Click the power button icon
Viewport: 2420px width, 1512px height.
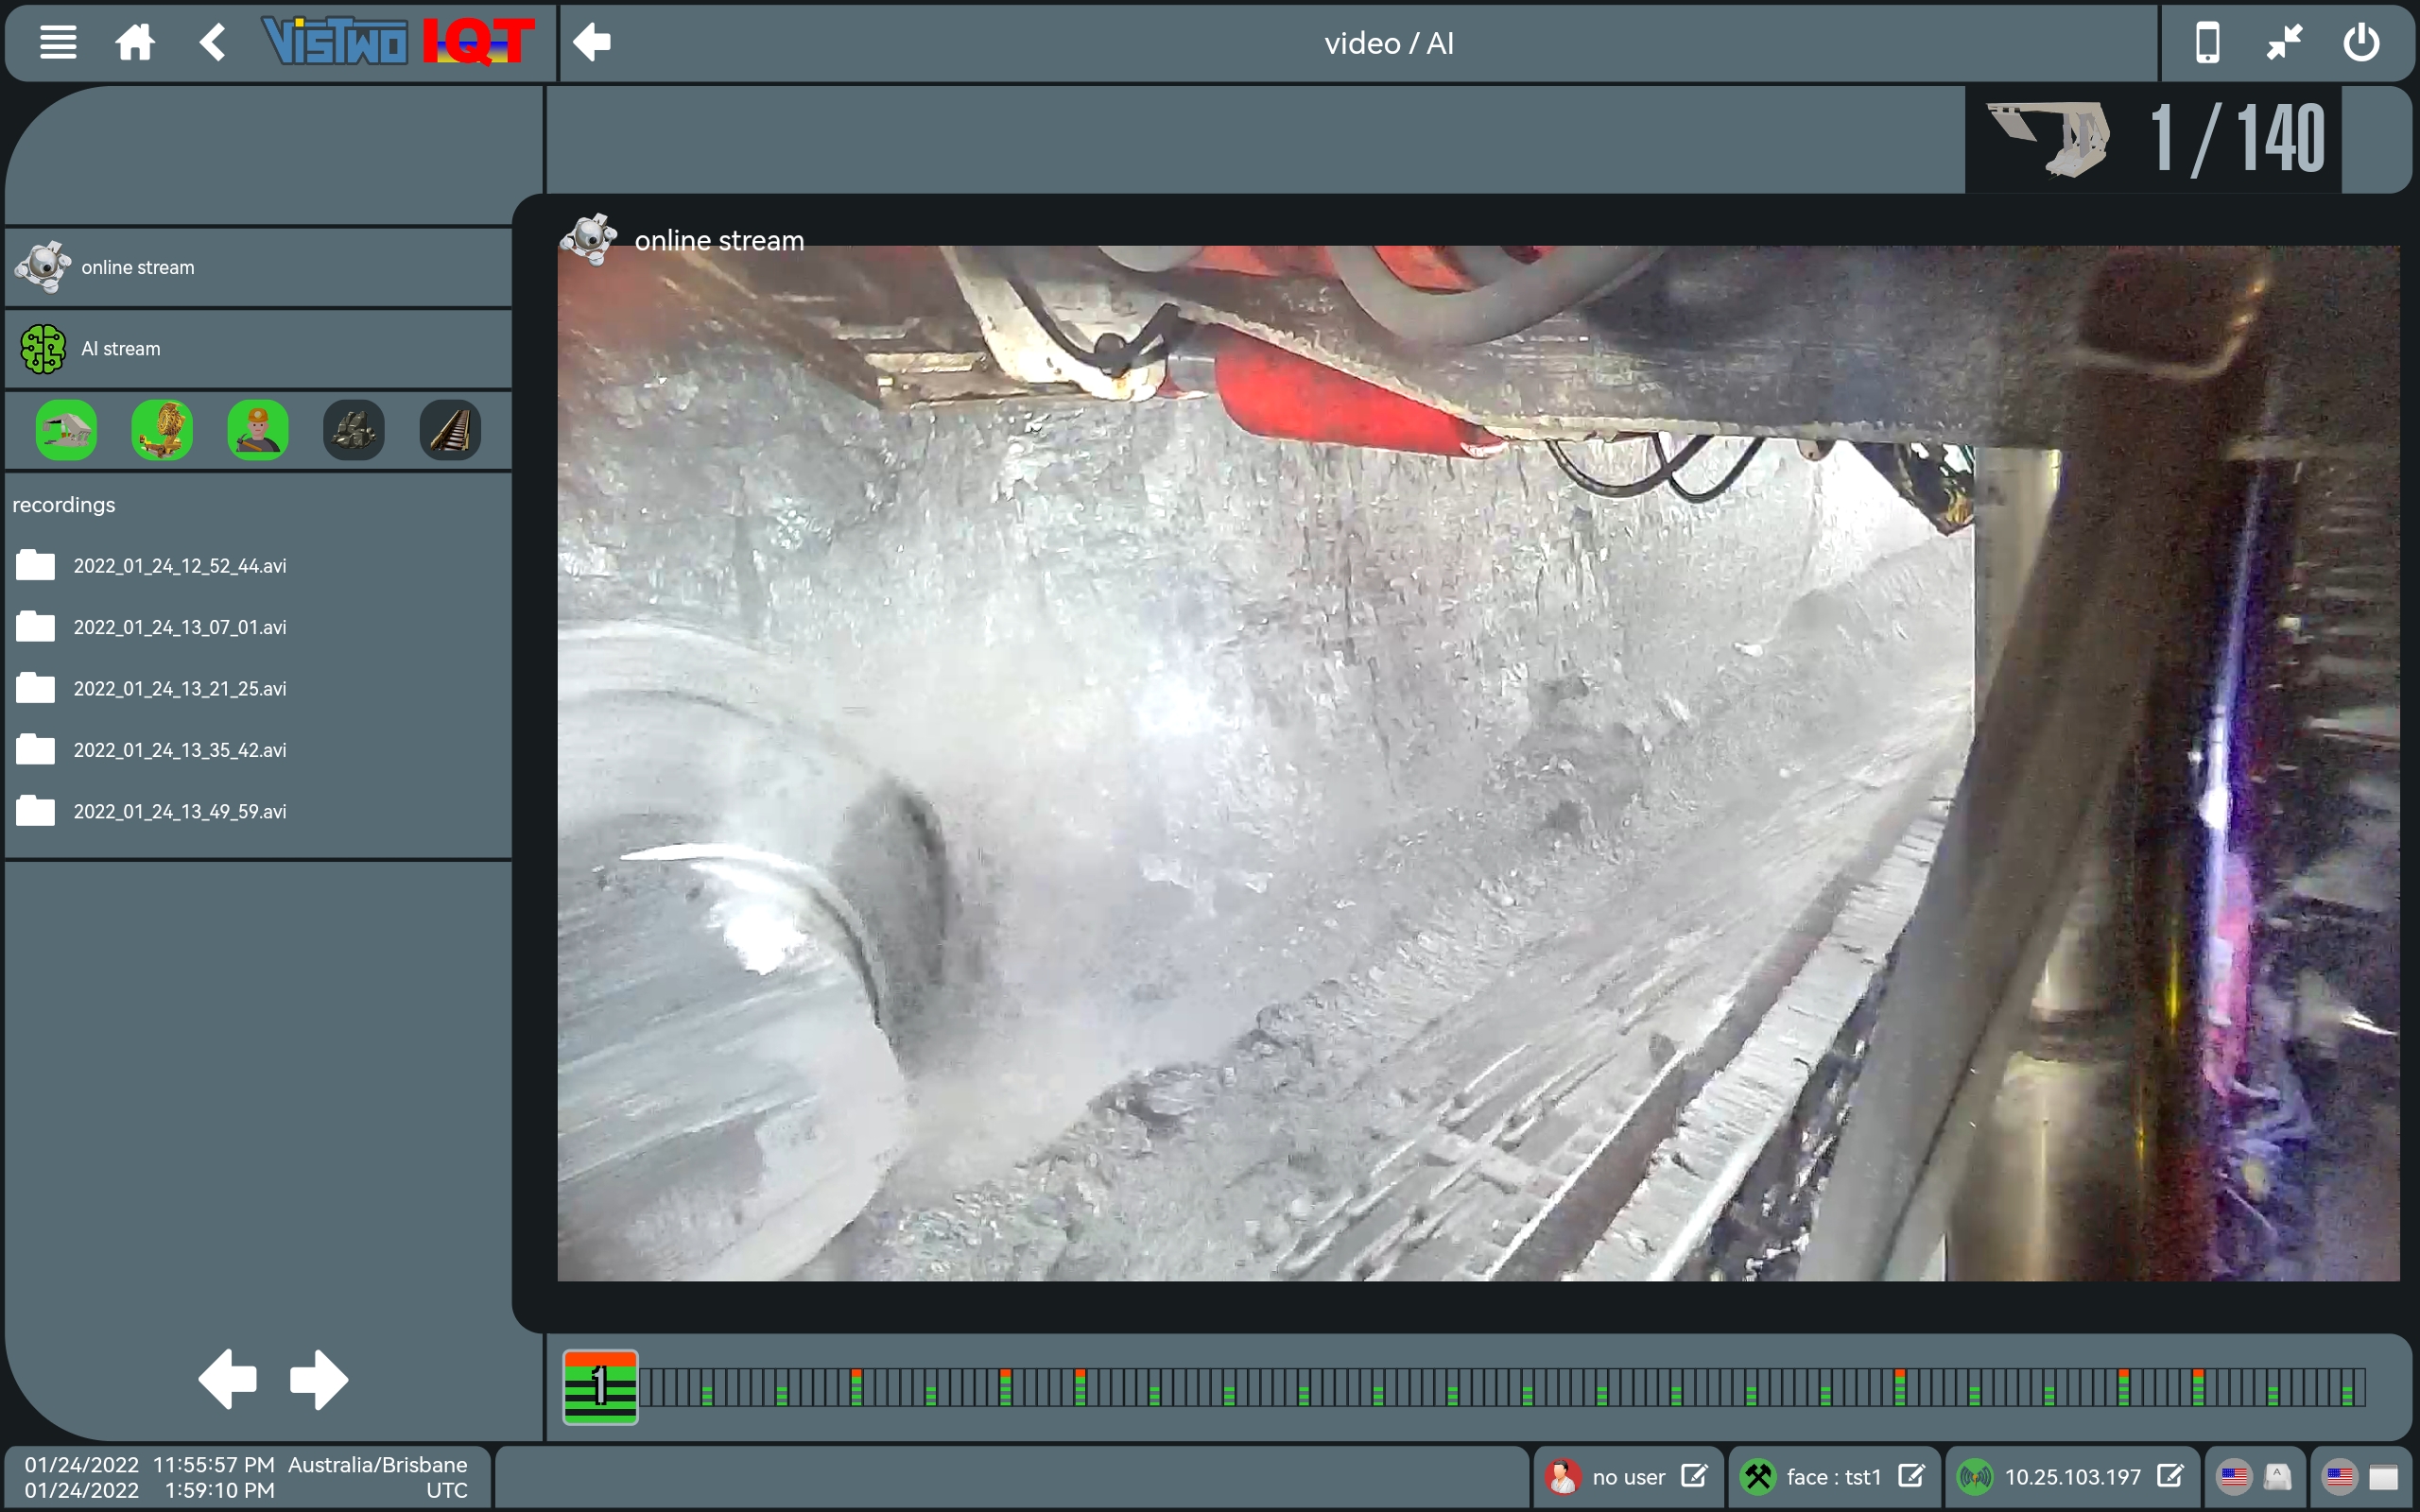[2361, 43]
